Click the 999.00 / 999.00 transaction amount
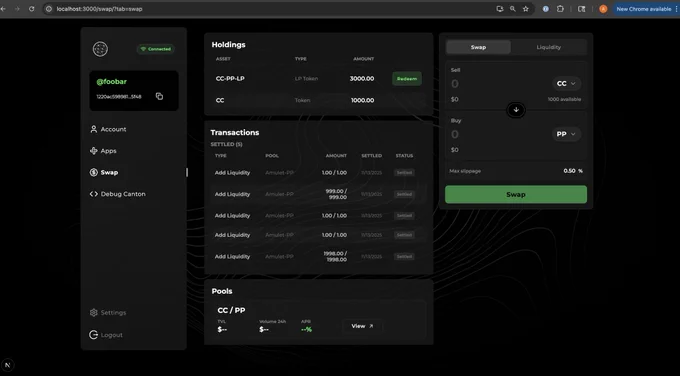The image size is (680, 376). point(336,194)
